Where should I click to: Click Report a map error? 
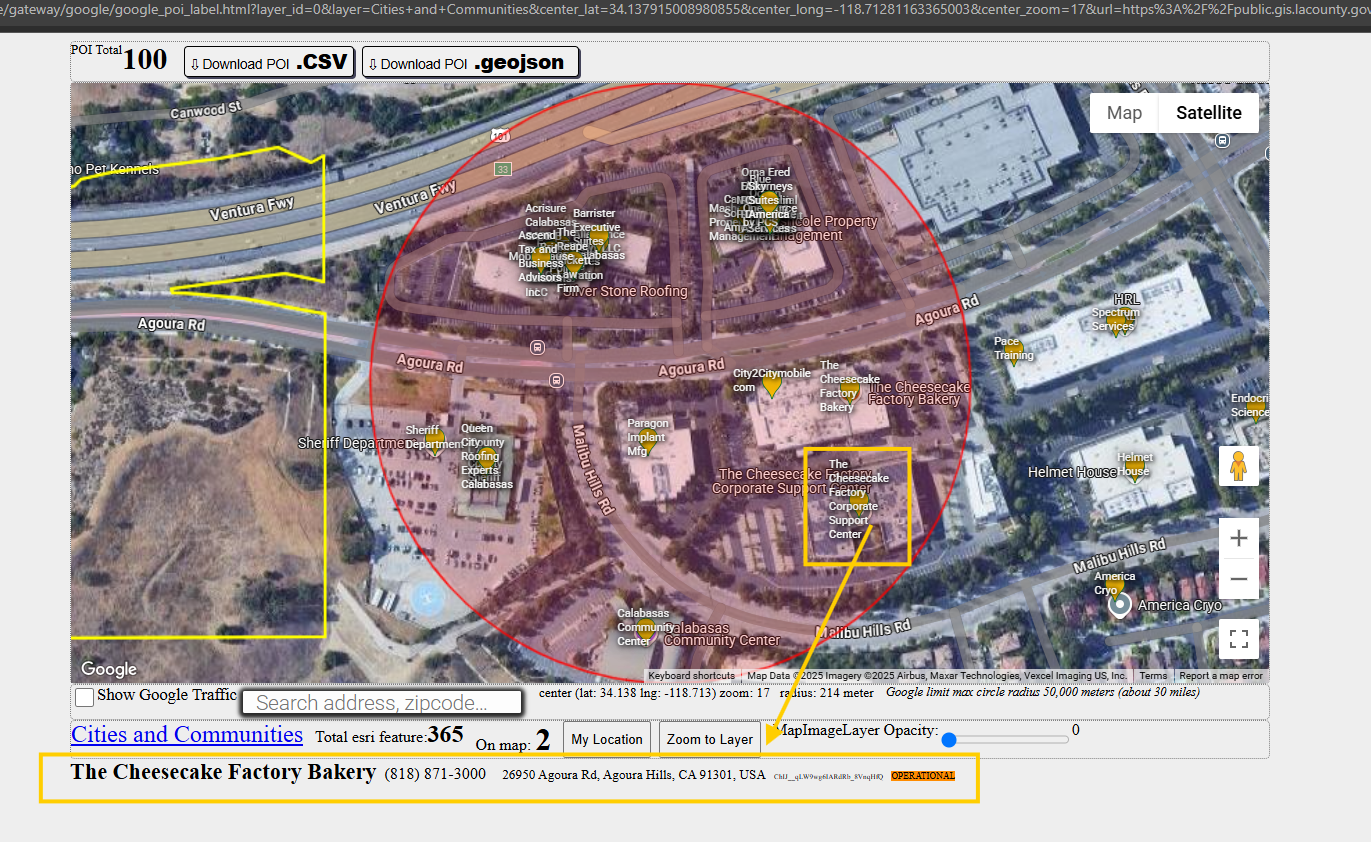pos(1222,676)
